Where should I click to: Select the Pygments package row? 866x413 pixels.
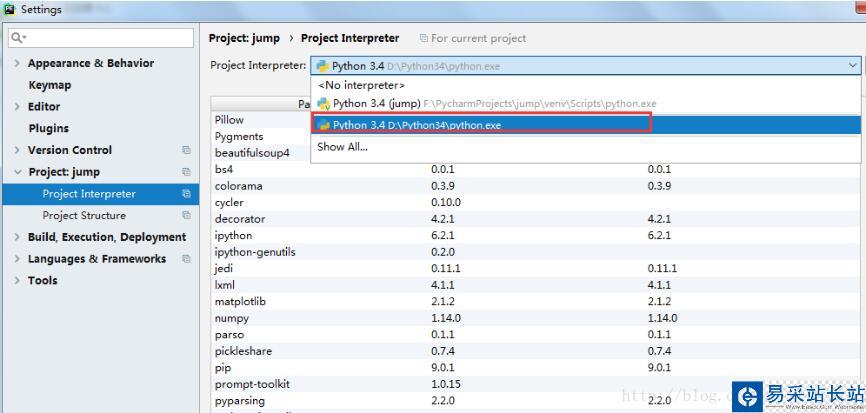pyautogui.click(x=261, y=136)
